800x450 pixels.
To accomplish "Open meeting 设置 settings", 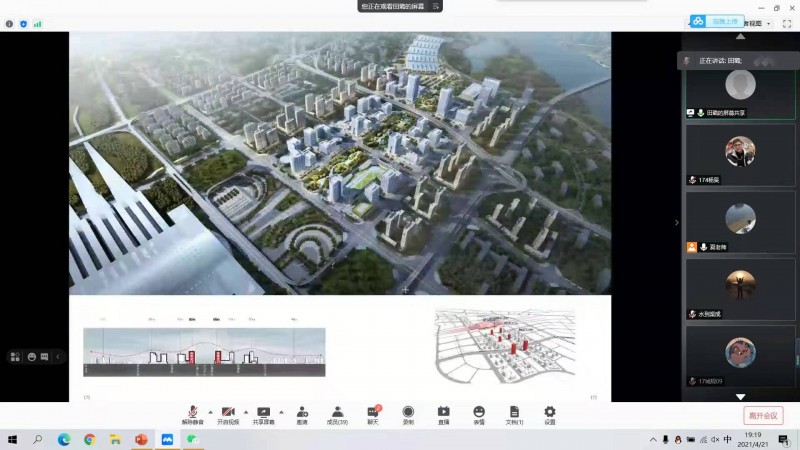I will (x=549, y=413).
